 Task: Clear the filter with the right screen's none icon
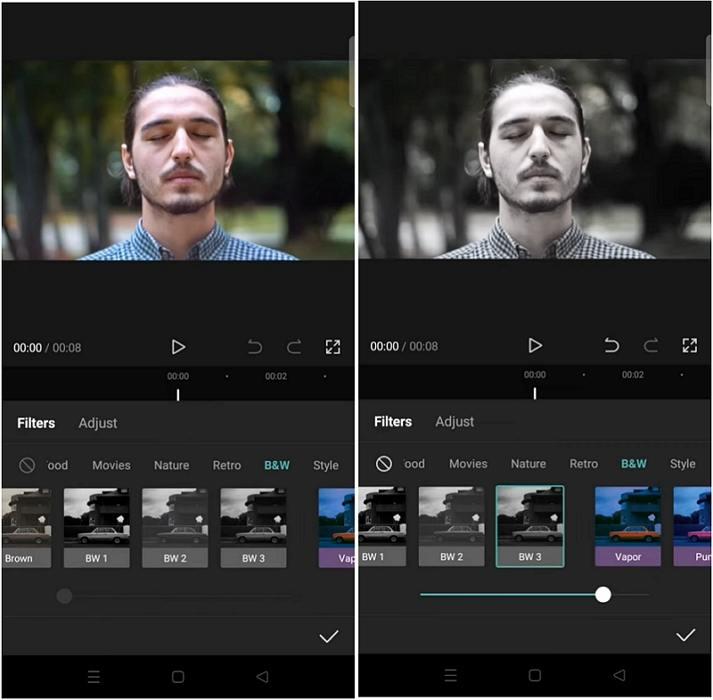click(x=384, y=464)
